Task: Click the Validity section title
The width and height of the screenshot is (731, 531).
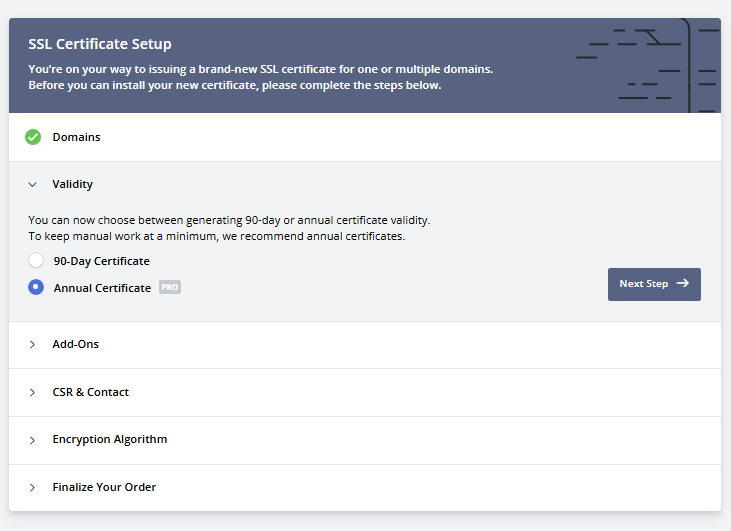Action: (x=73, y=185)
